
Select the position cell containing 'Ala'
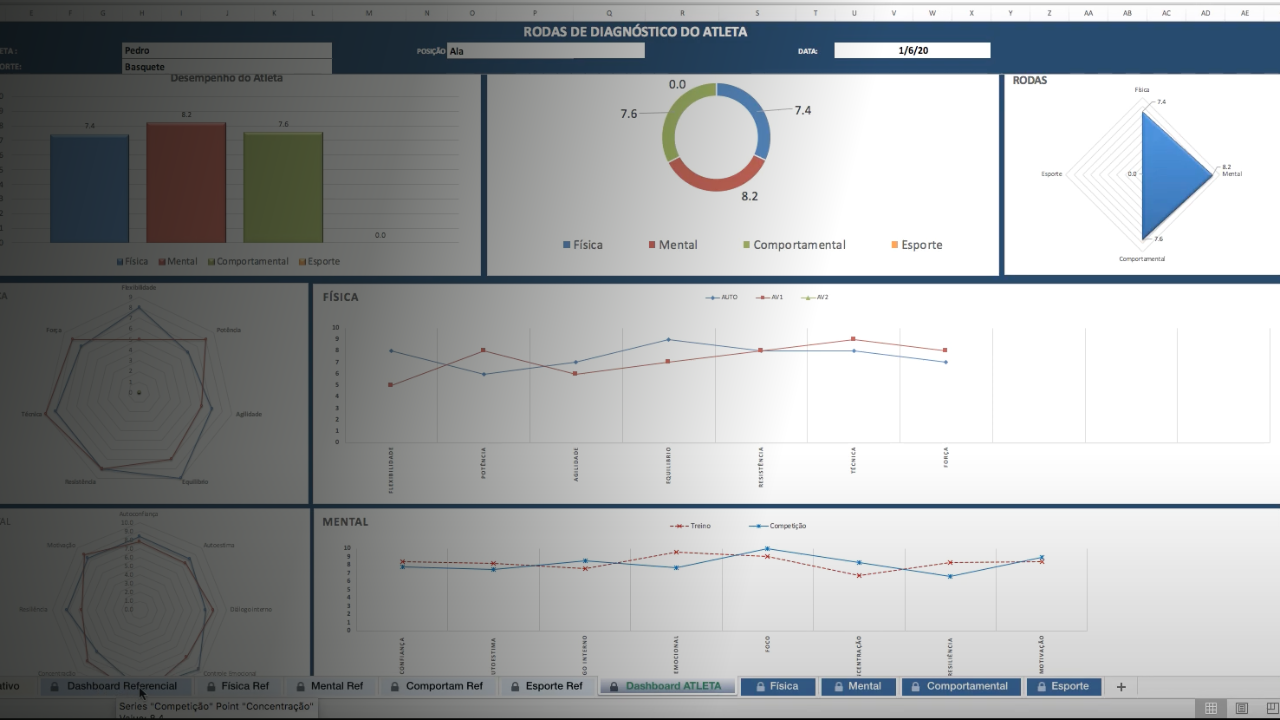pos(545,51)
